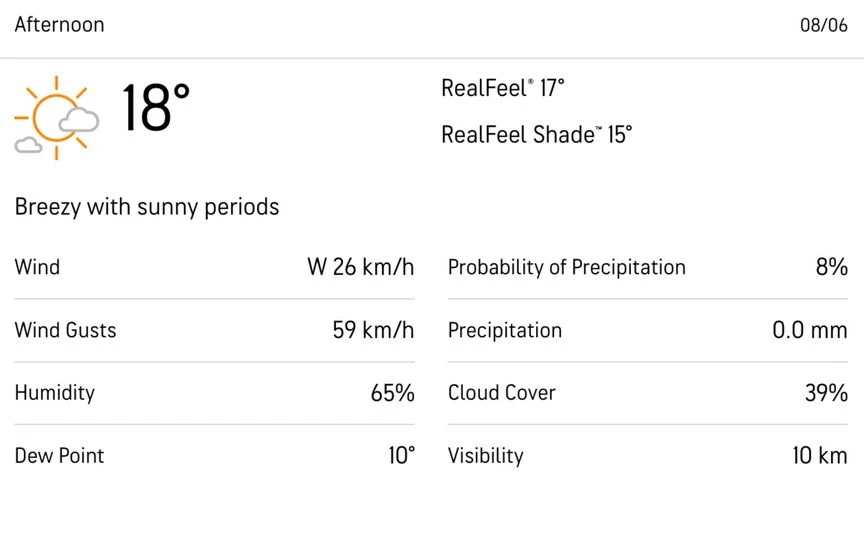
Task: Select the 59 km/h gusts value
Action: 374,330
